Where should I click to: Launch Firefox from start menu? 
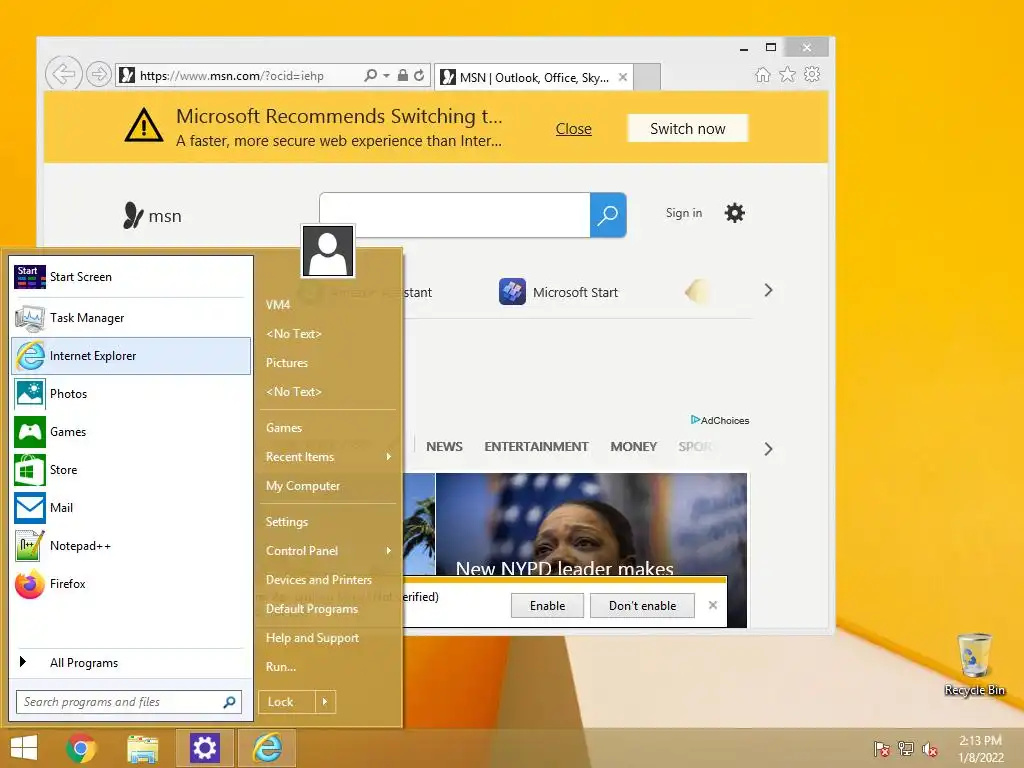tap(131, 584)
